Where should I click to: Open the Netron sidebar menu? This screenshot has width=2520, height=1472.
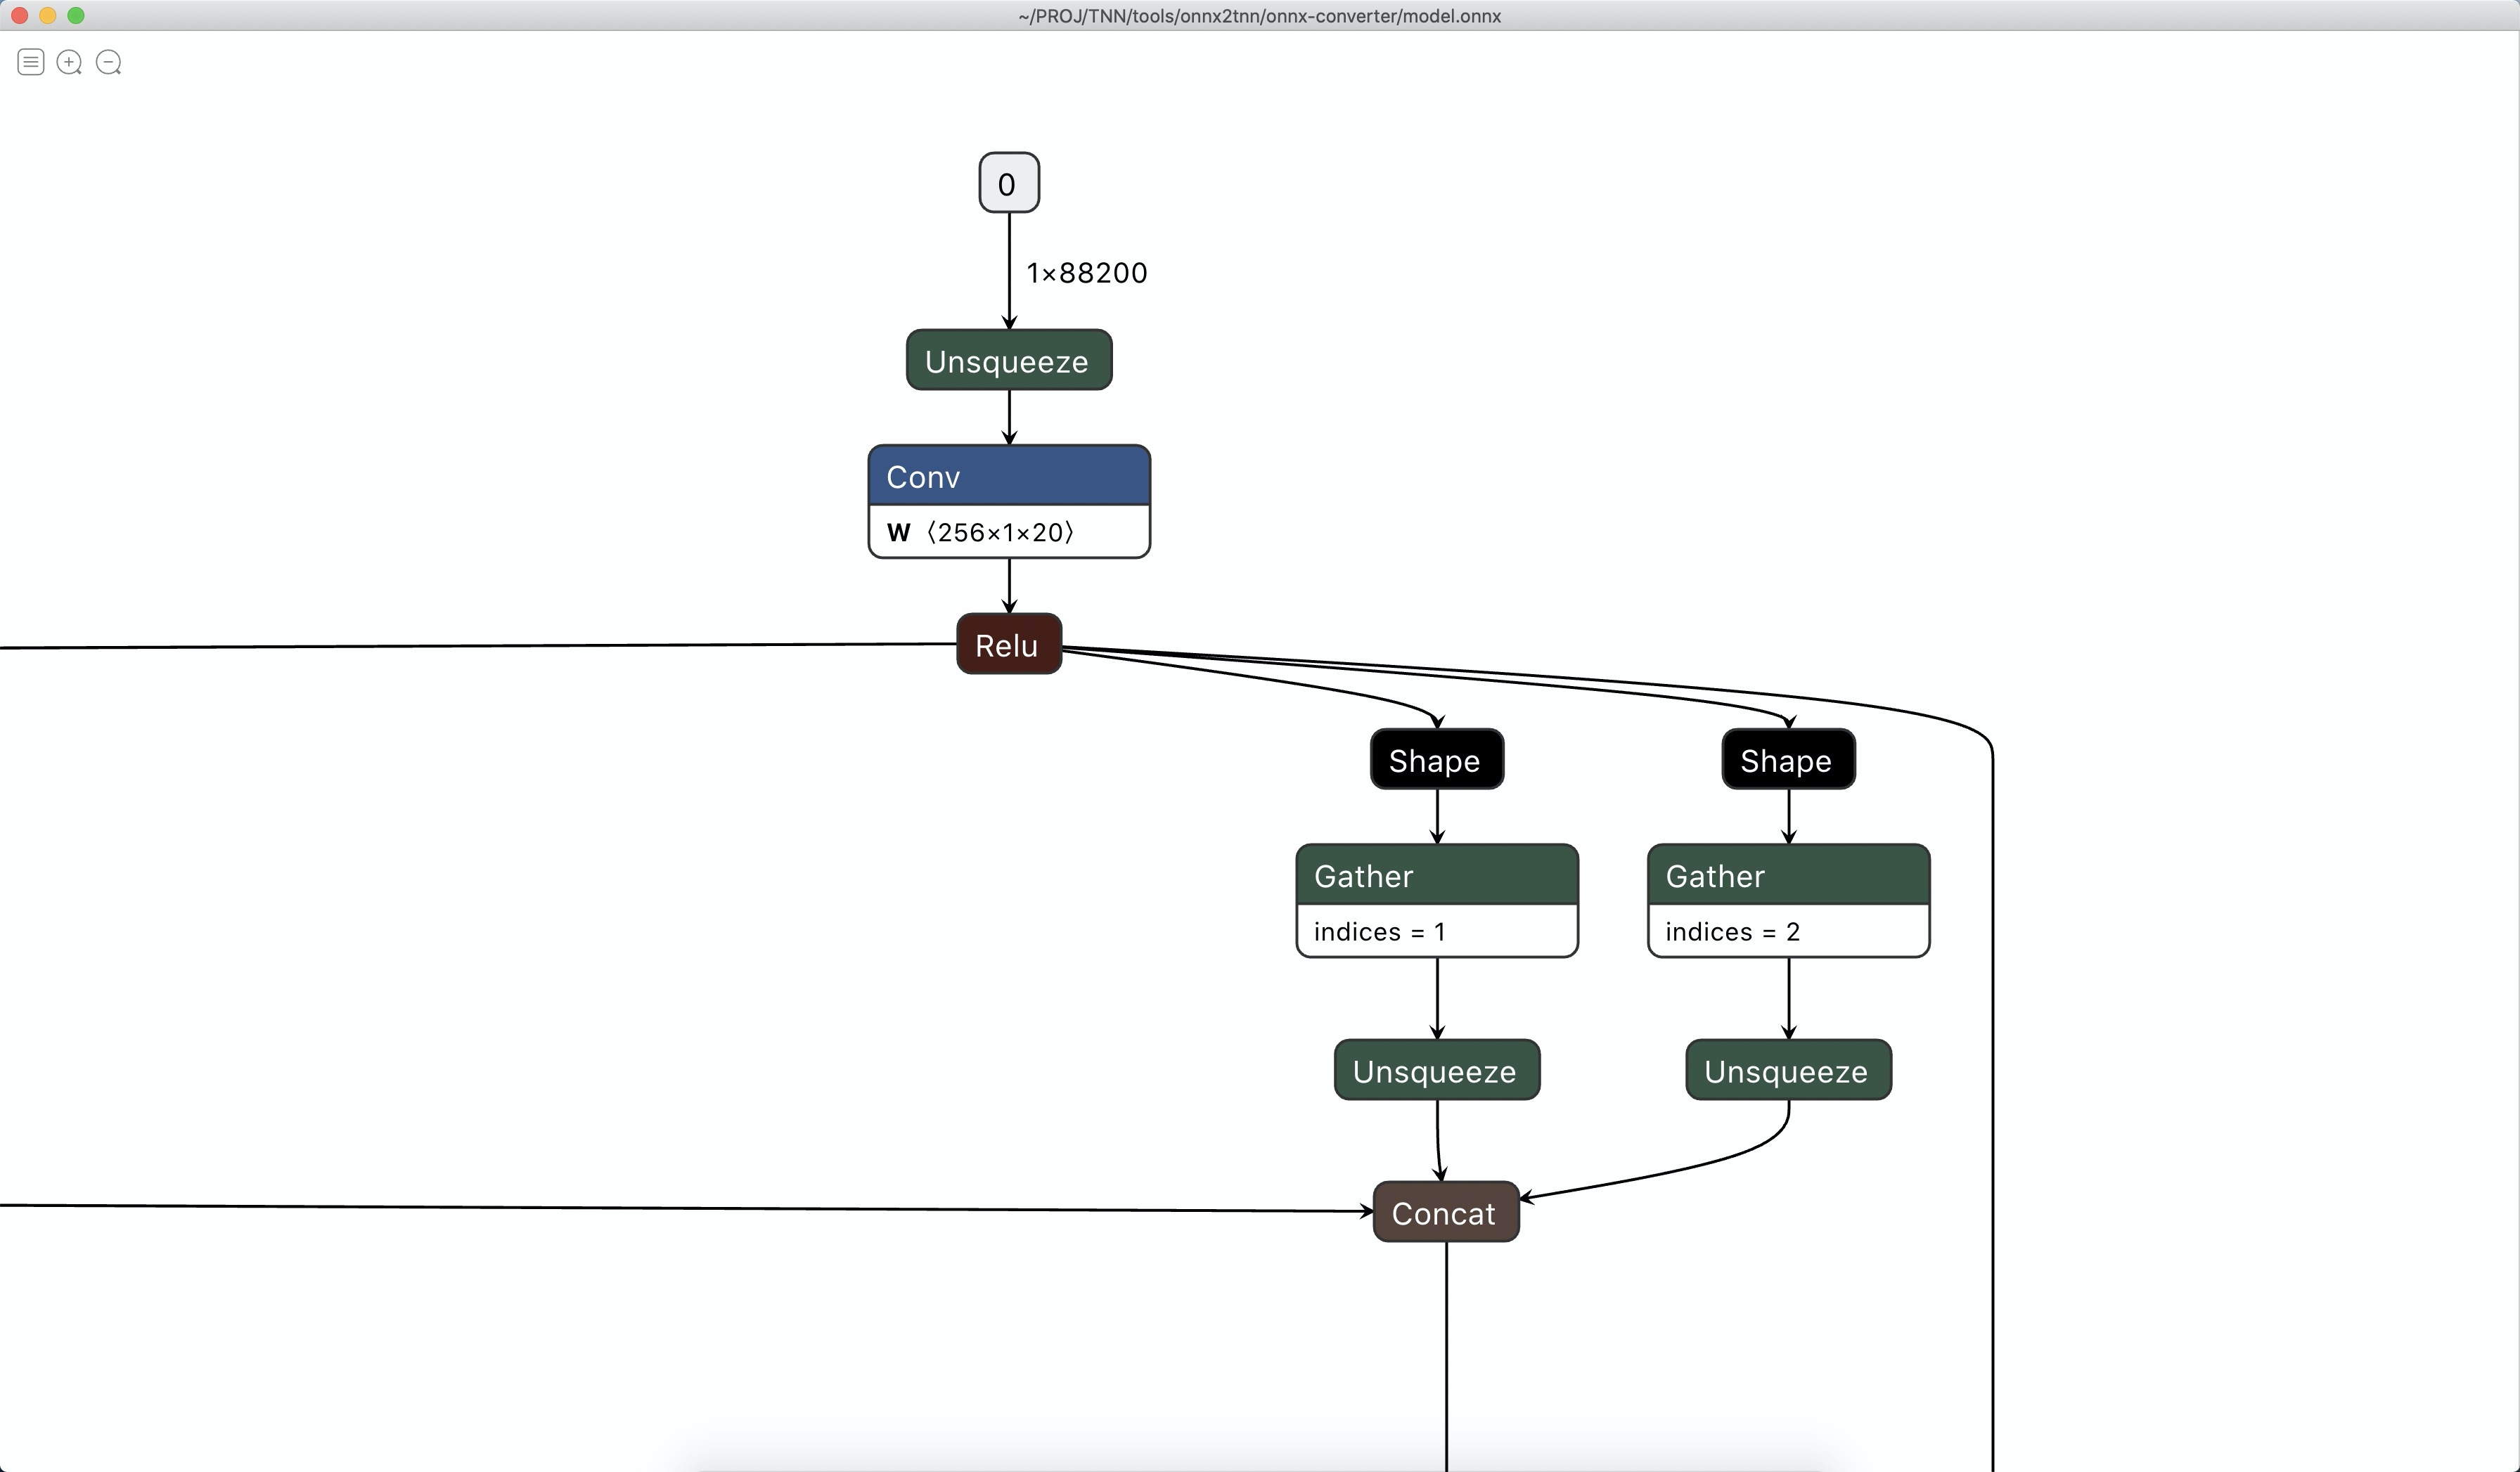click(x=30, y=62)
